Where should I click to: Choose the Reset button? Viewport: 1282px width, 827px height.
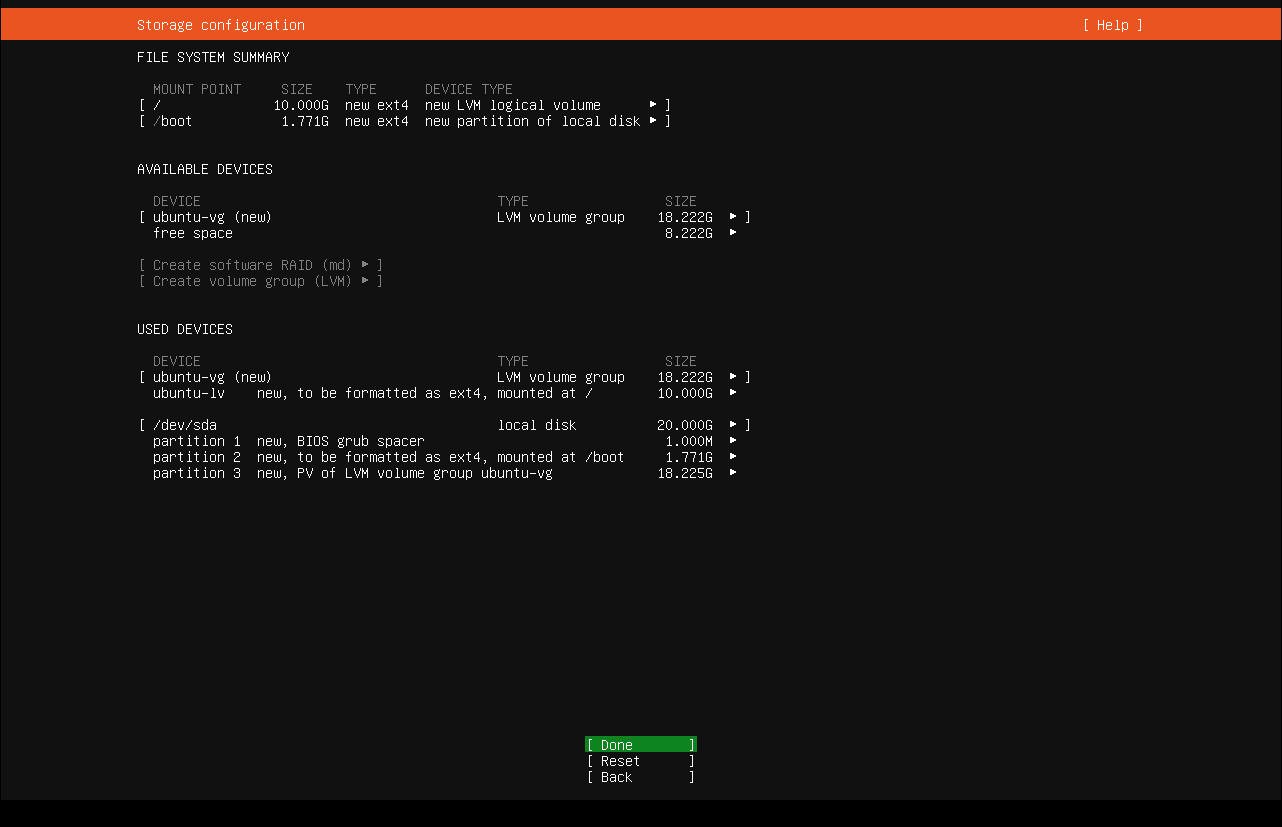click(x=641, y=761)
